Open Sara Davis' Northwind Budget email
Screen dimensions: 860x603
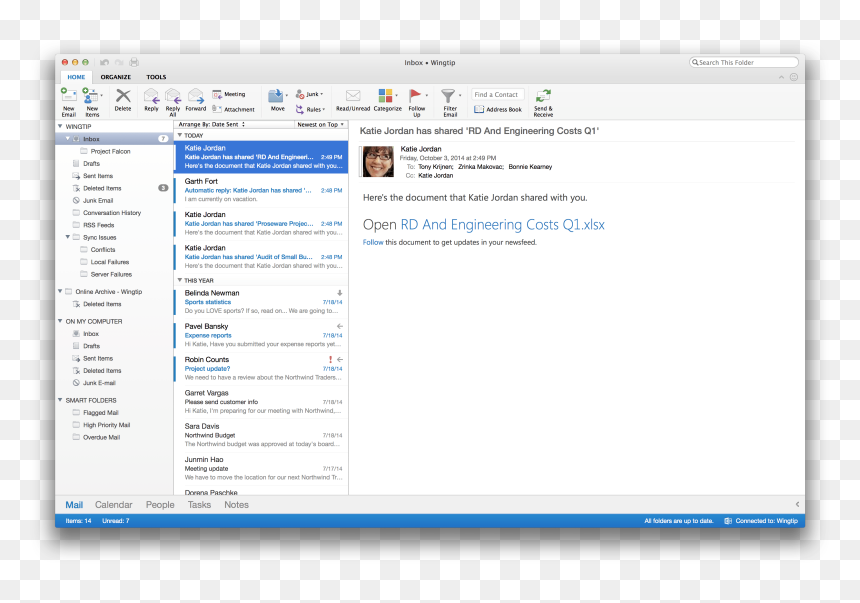coord(261,435)
